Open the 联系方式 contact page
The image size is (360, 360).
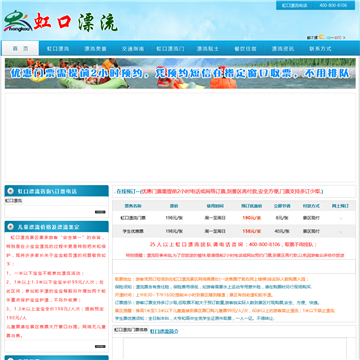320,49
